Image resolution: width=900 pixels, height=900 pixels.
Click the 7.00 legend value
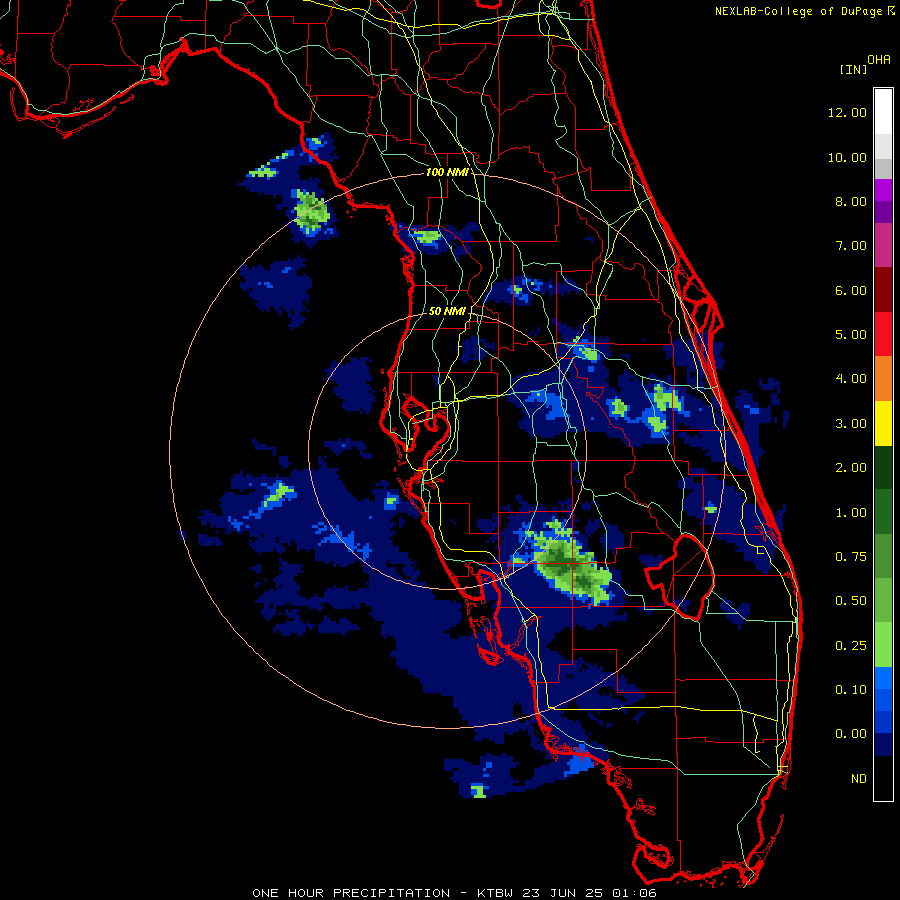tap(851, 246)
